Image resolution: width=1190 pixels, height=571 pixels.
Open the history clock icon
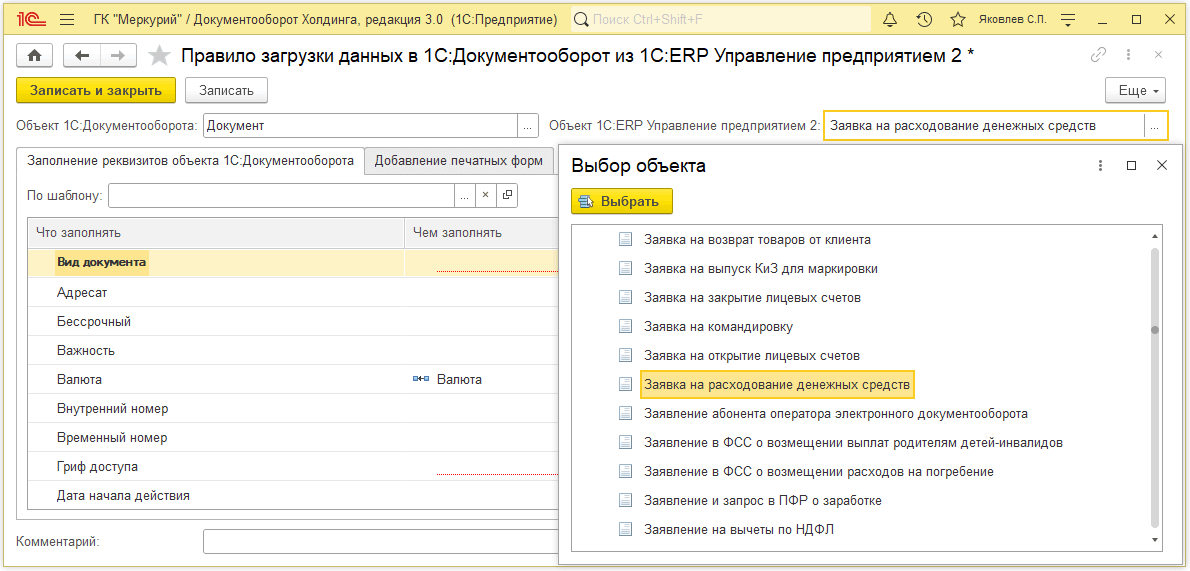point(924,20)
